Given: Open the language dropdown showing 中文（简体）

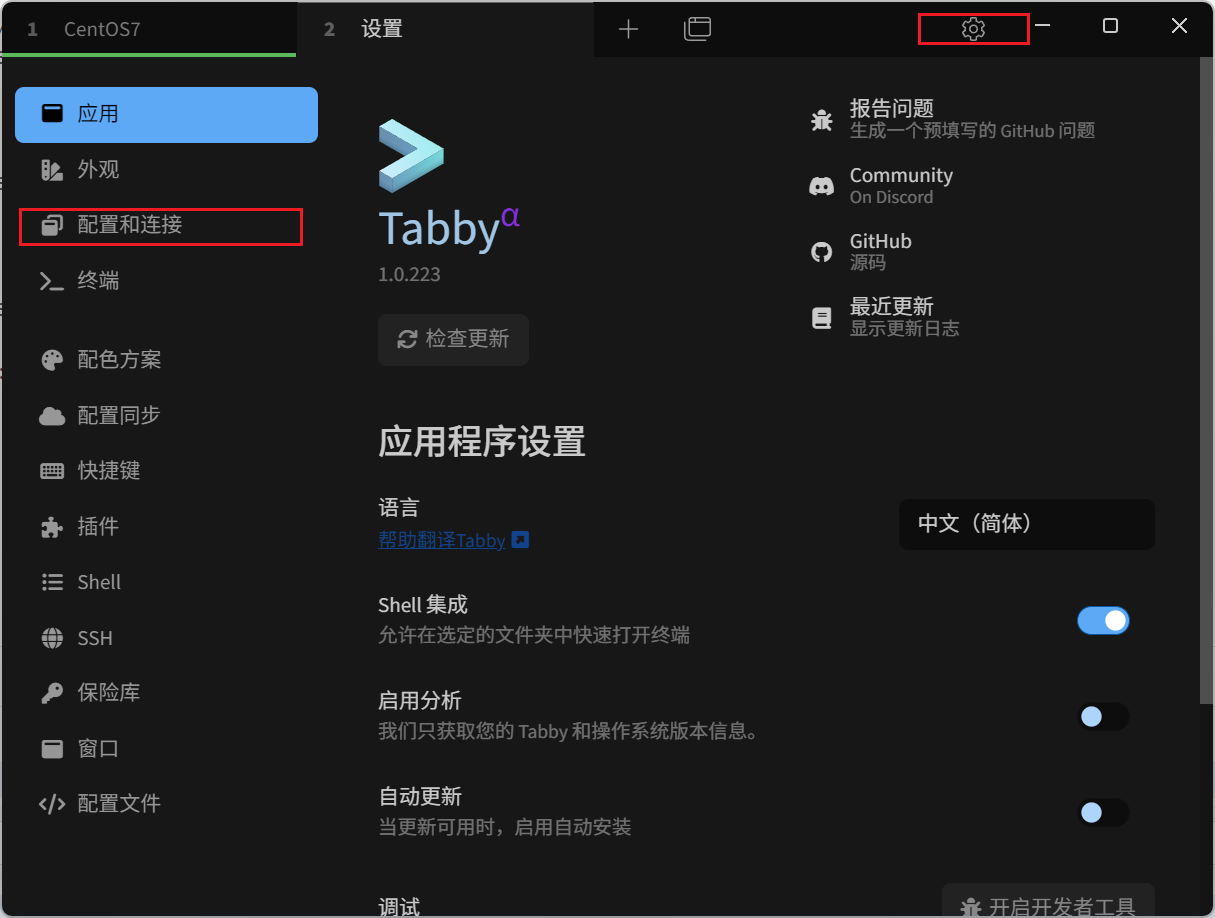Looking at the screenshot, I should [x=1026, y=524].
